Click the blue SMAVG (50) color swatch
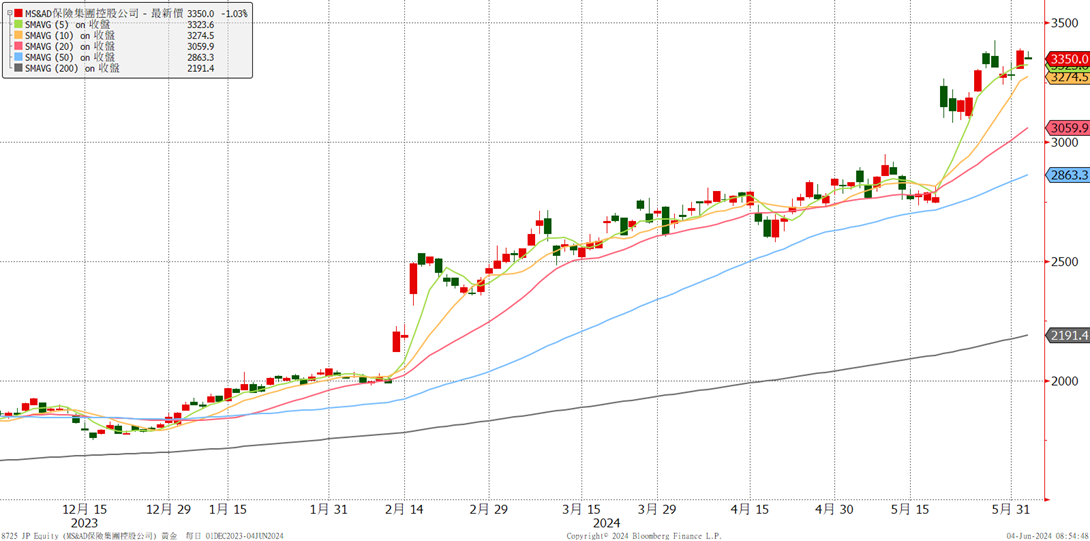The image size is (1090, 541). pos(19,57)
